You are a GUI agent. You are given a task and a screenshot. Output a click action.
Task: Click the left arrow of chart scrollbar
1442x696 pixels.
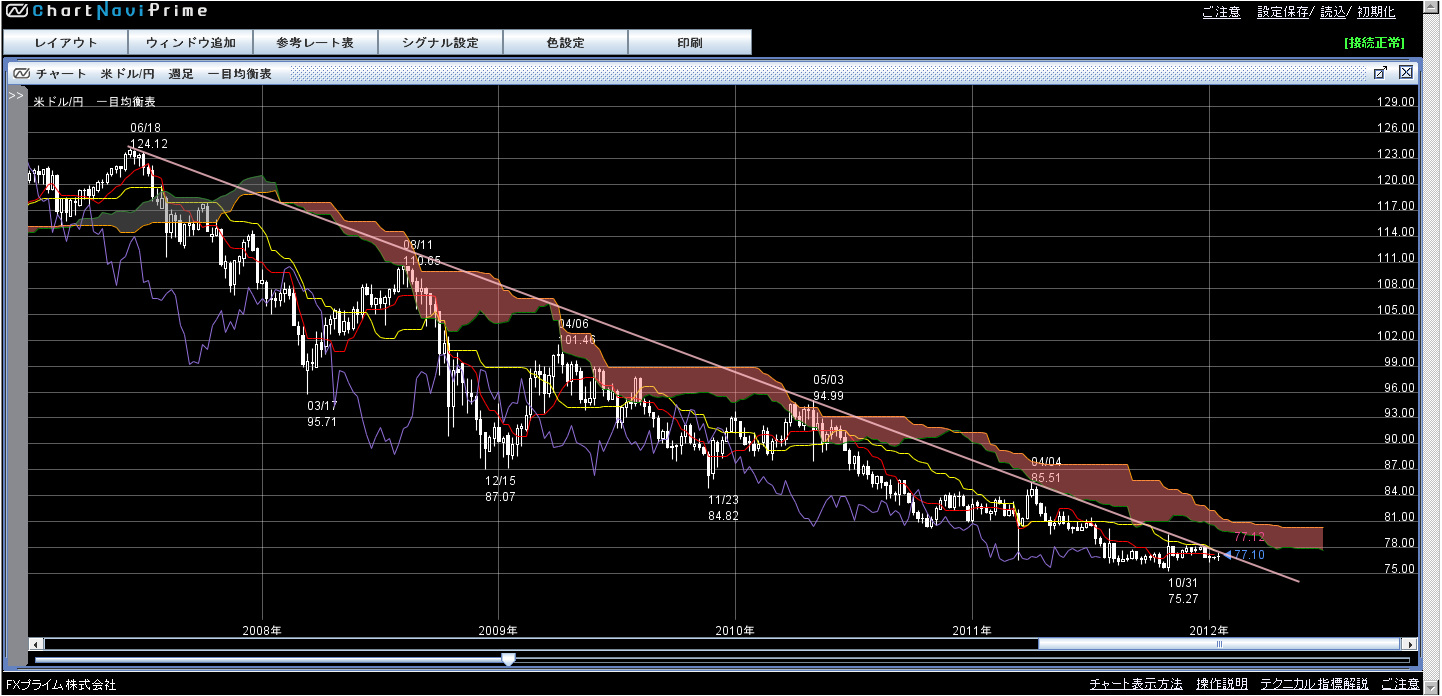(x=36, y=644)
